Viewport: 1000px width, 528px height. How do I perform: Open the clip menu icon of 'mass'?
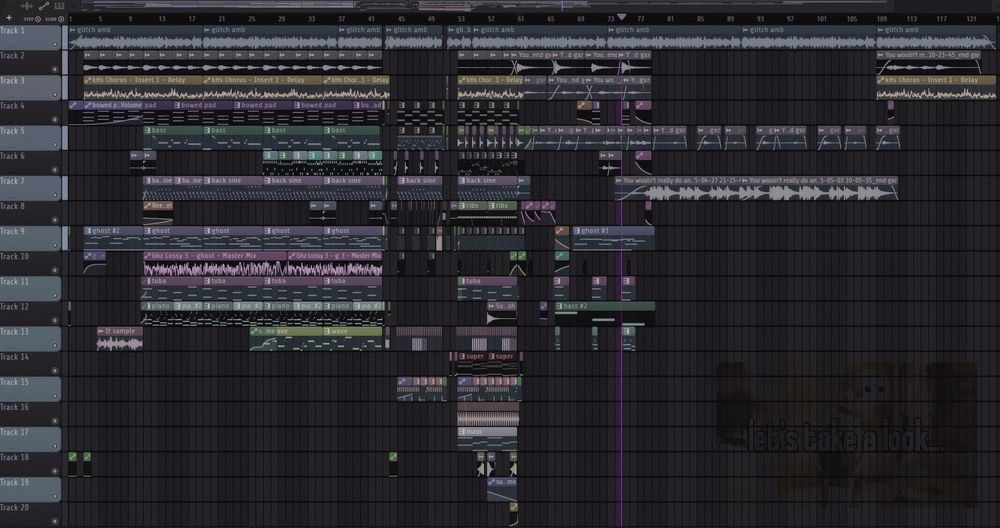click(x=462, y=432)
